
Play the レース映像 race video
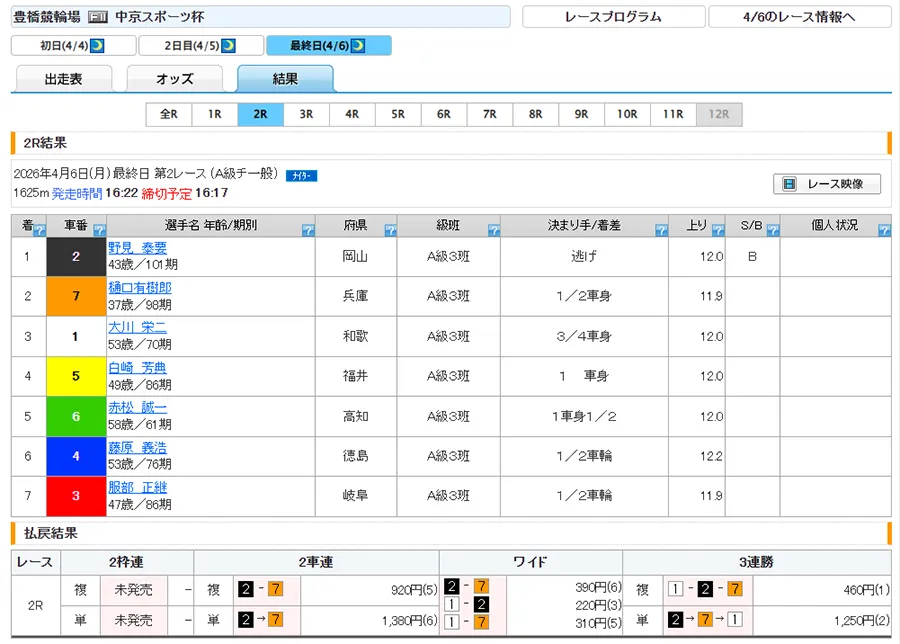[x=827, y=184]
